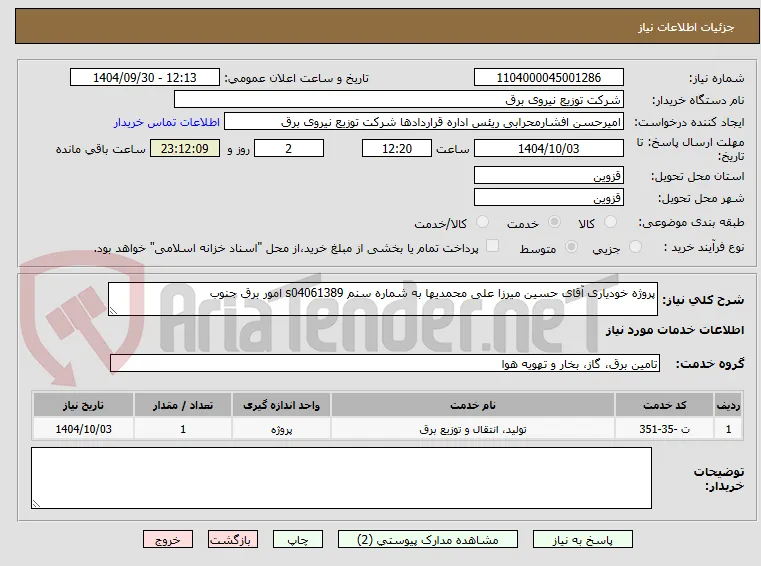Click the buyer notes text area
The width and height of the screenshot is (761, 566).
[x=341, y=478]
